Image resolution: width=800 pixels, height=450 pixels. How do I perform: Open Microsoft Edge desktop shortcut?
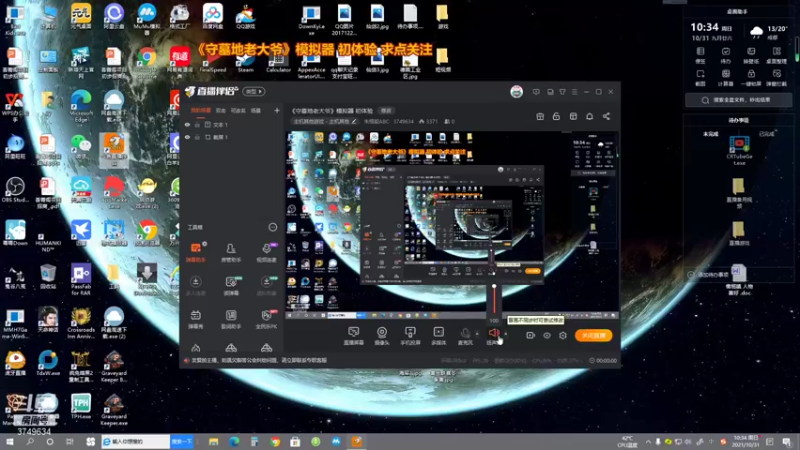81,106
